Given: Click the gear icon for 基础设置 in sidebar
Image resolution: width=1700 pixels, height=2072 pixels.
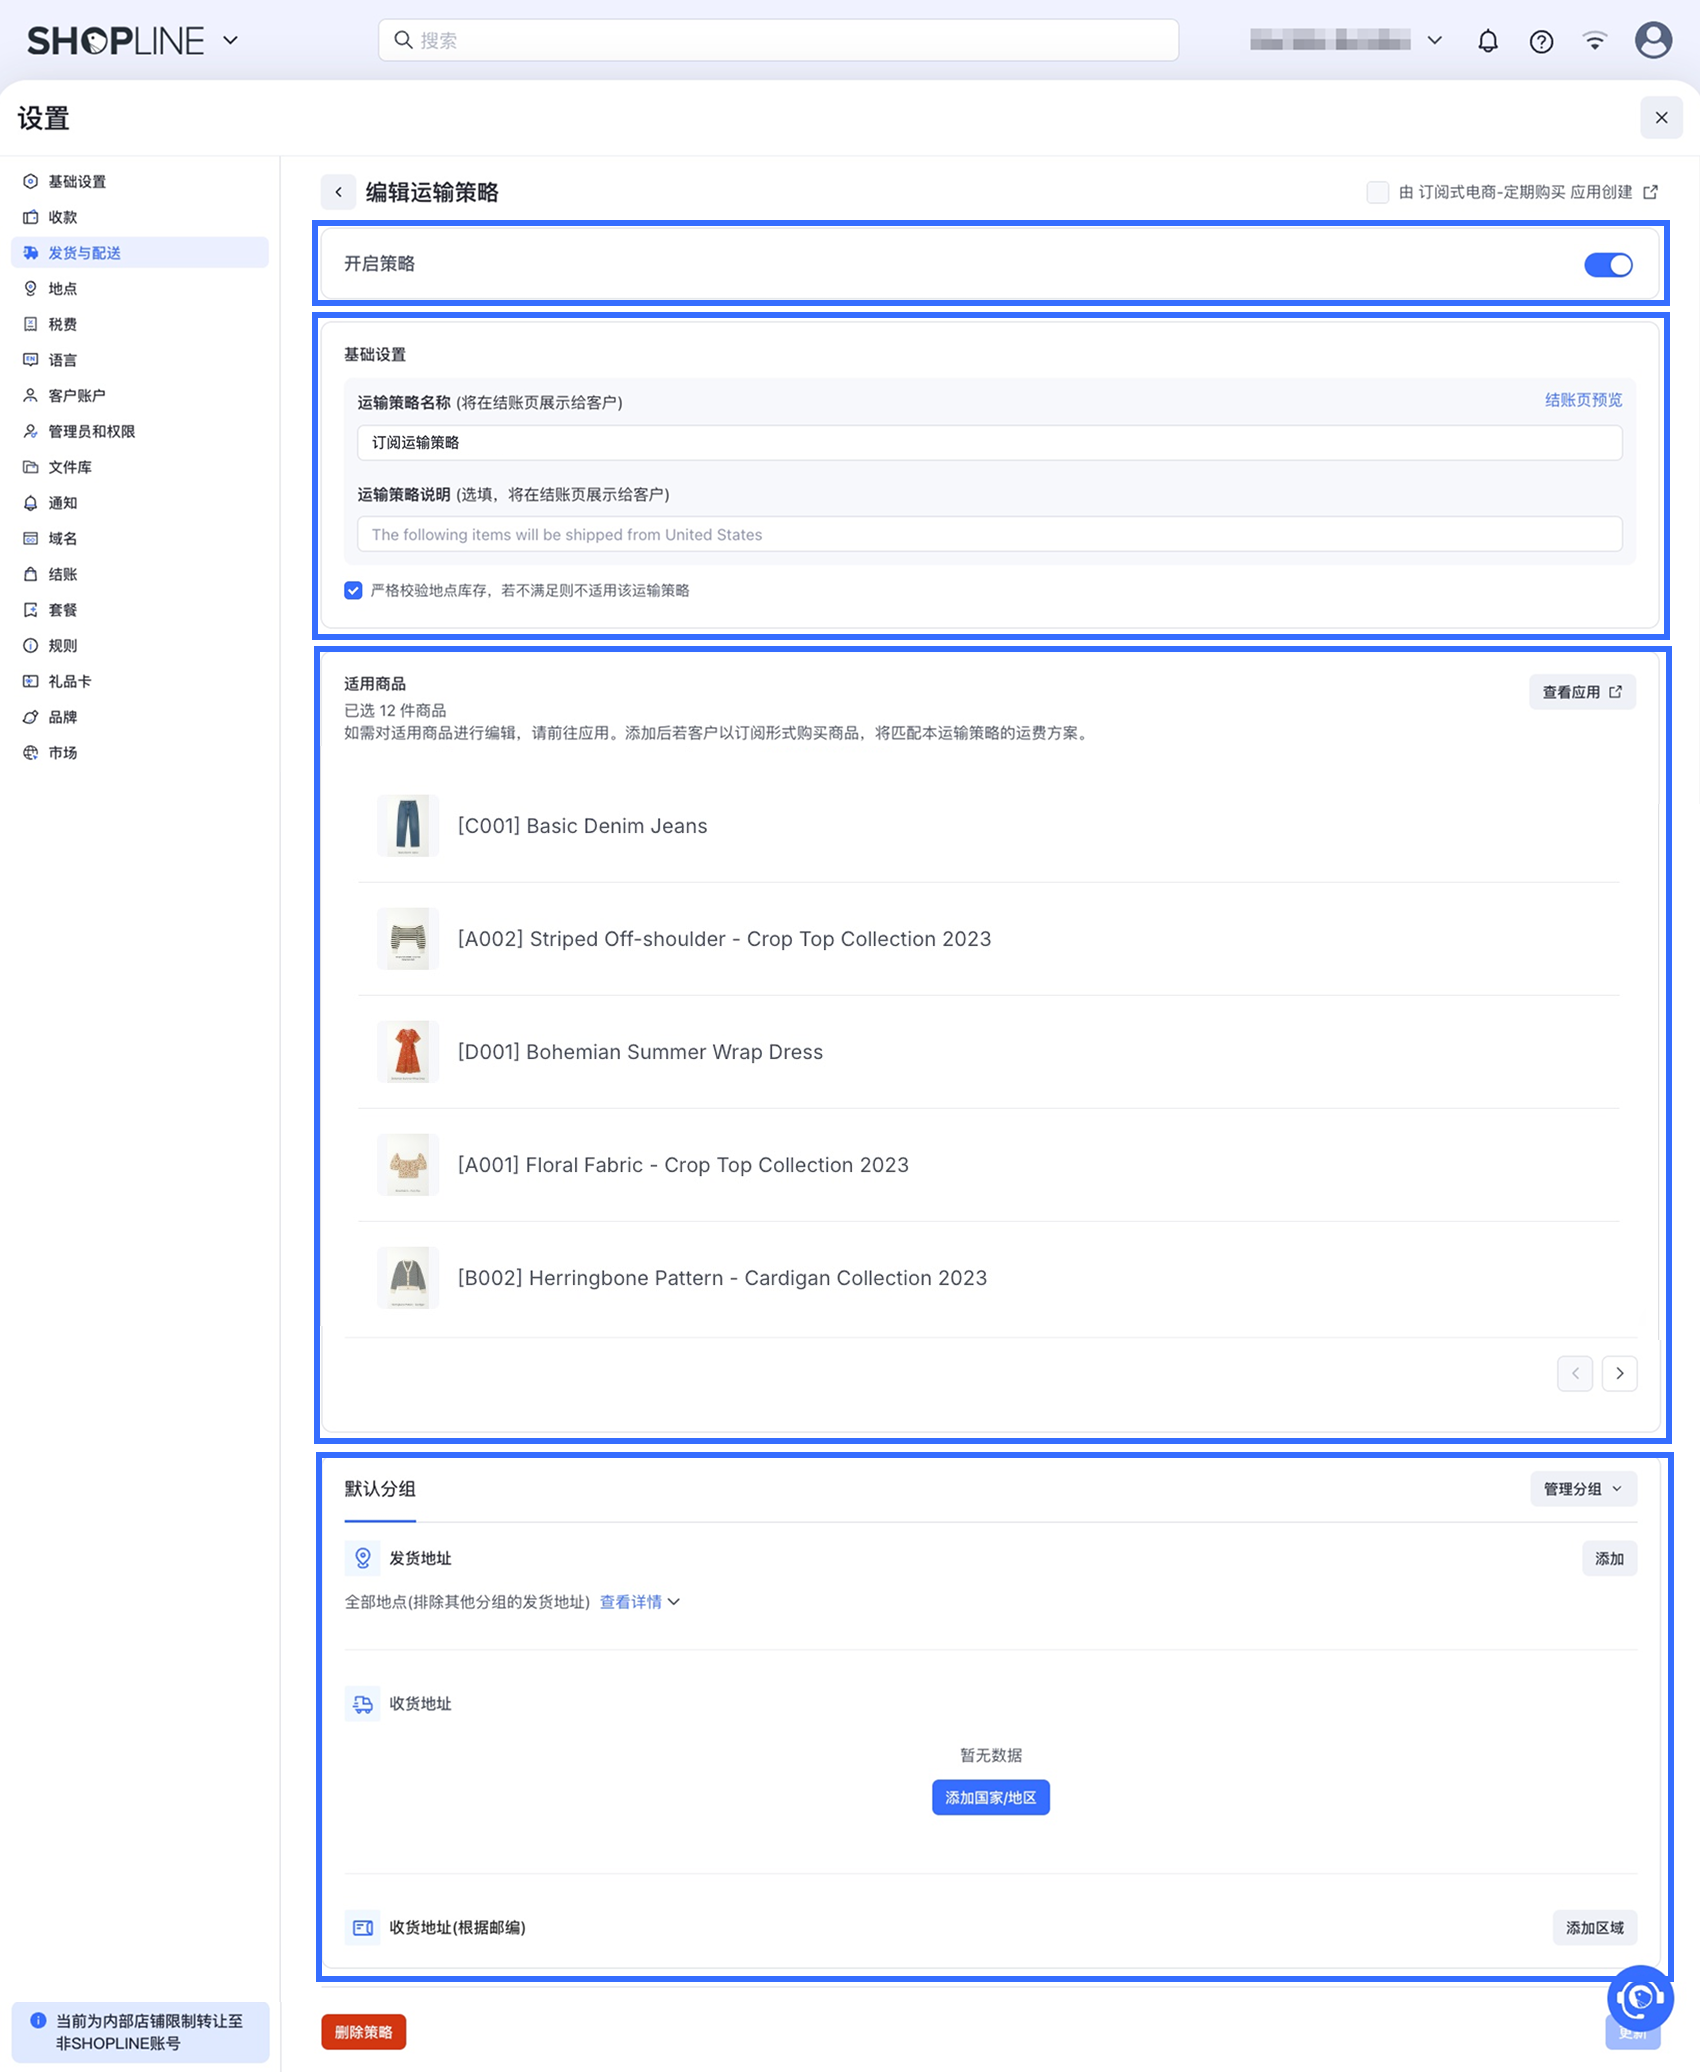Looking at the screenshot, I should pyautogui.click(x=31, y=181).
